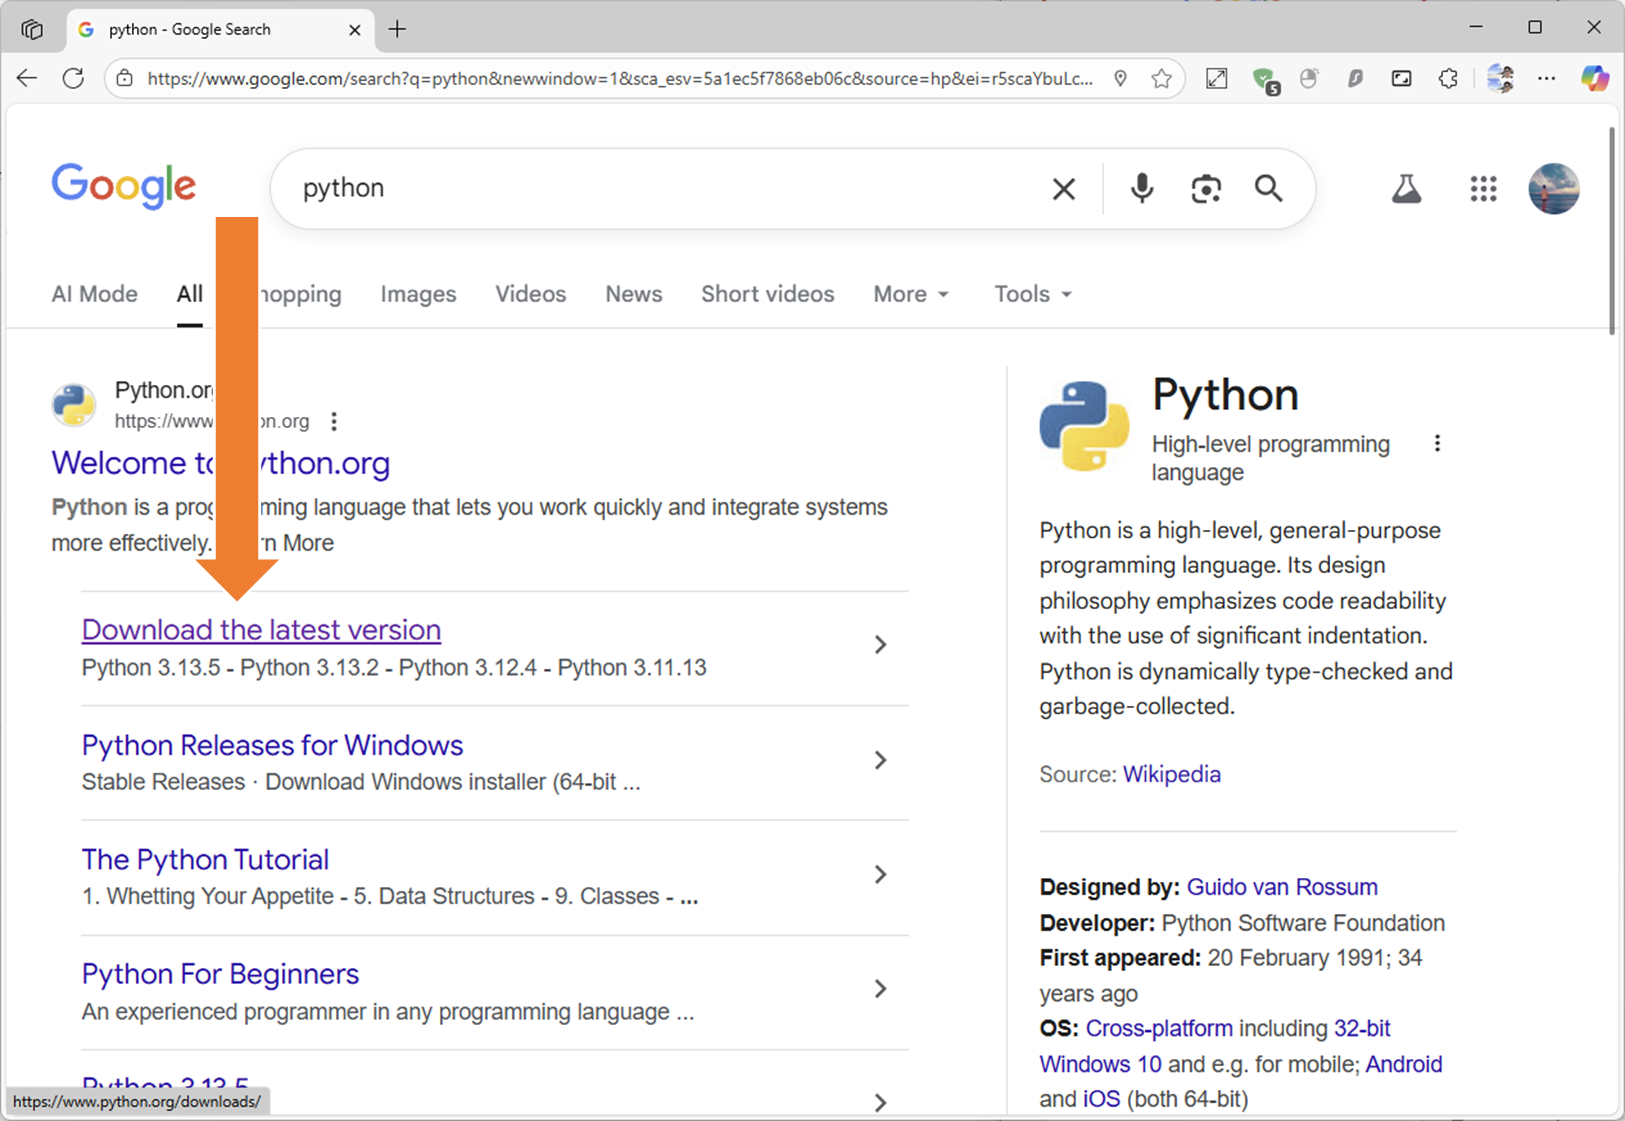Expand chevron beside Python Releases for Windows
This screenshot has height=1121, width=1625.
coord(880,760)
